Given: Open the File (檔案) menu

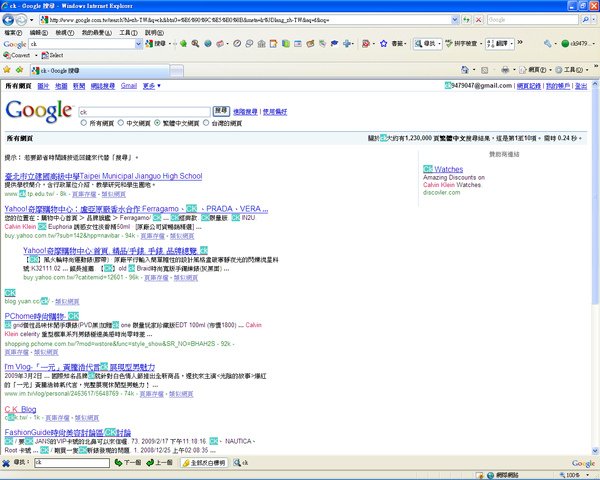Looking at the screenshot, I should (x=13, y=33).
